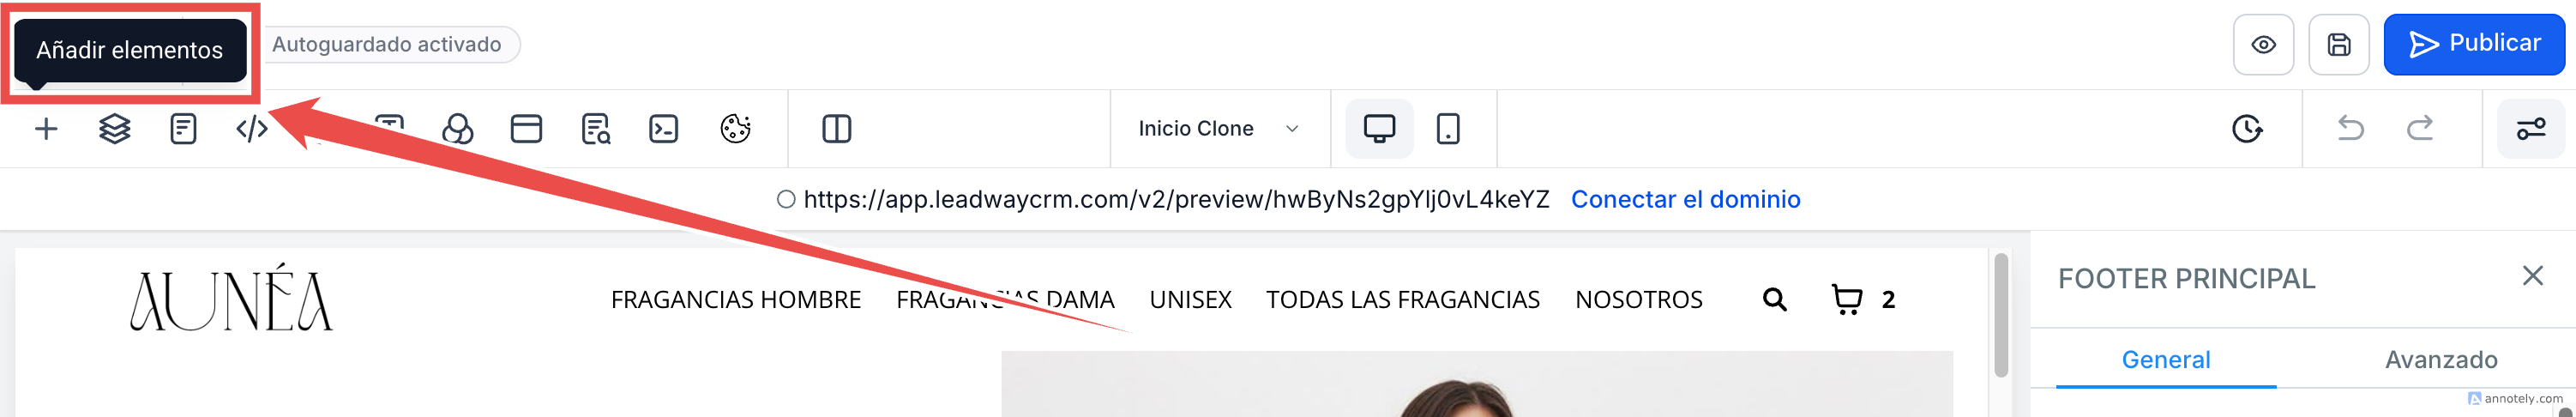Viewport: 2576px width, 417px height.
Task: Open the SEO page search icon
Action: [596, 129]
